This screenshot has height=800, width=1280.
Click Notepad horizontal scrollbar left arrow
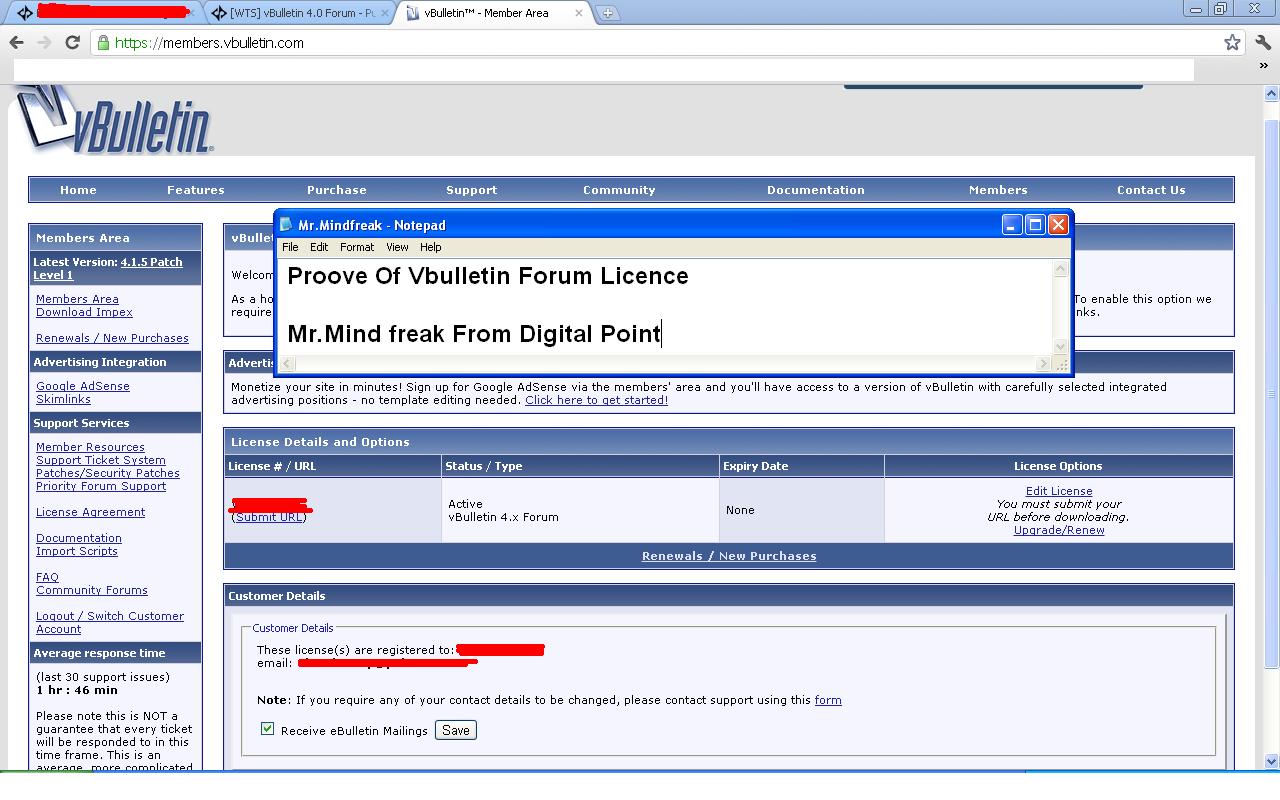(288, 364)
